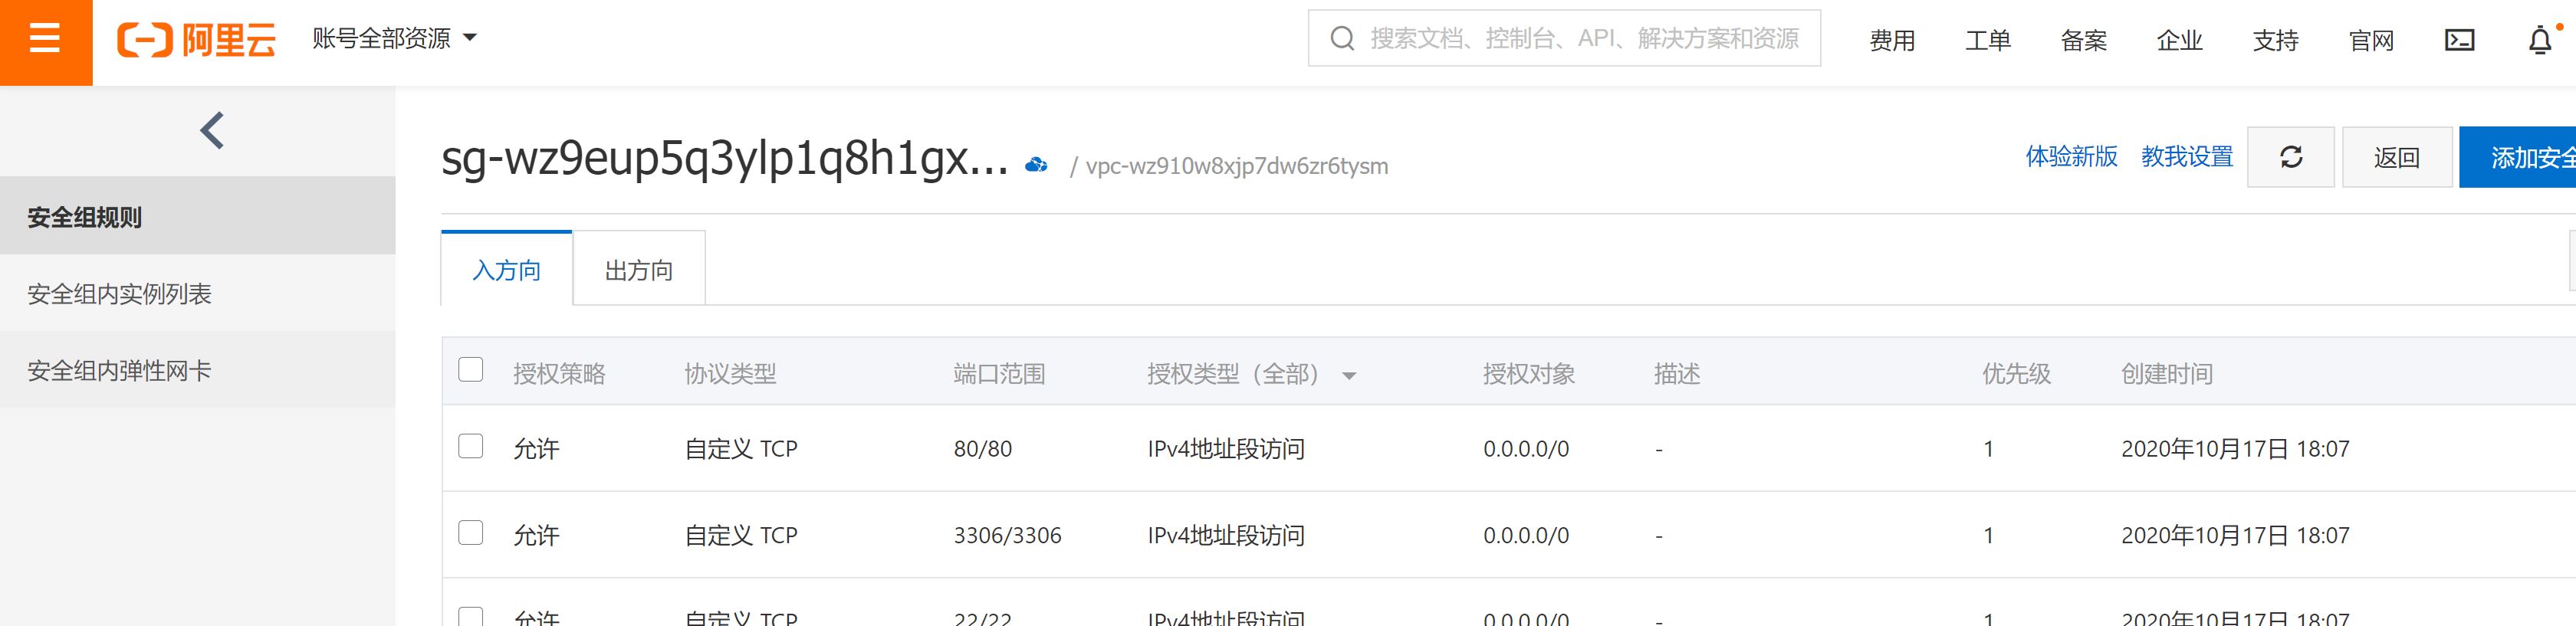2576x626 pixels.
Task: Click priority 1 in the 80/80 row
Action: point(1989,449)
